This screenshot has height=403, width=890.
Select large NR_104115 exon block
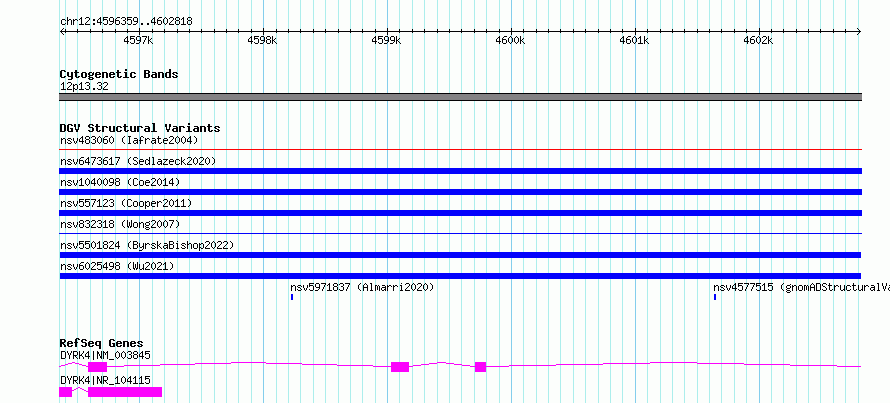pyautogui.click(x=125, y=392)
